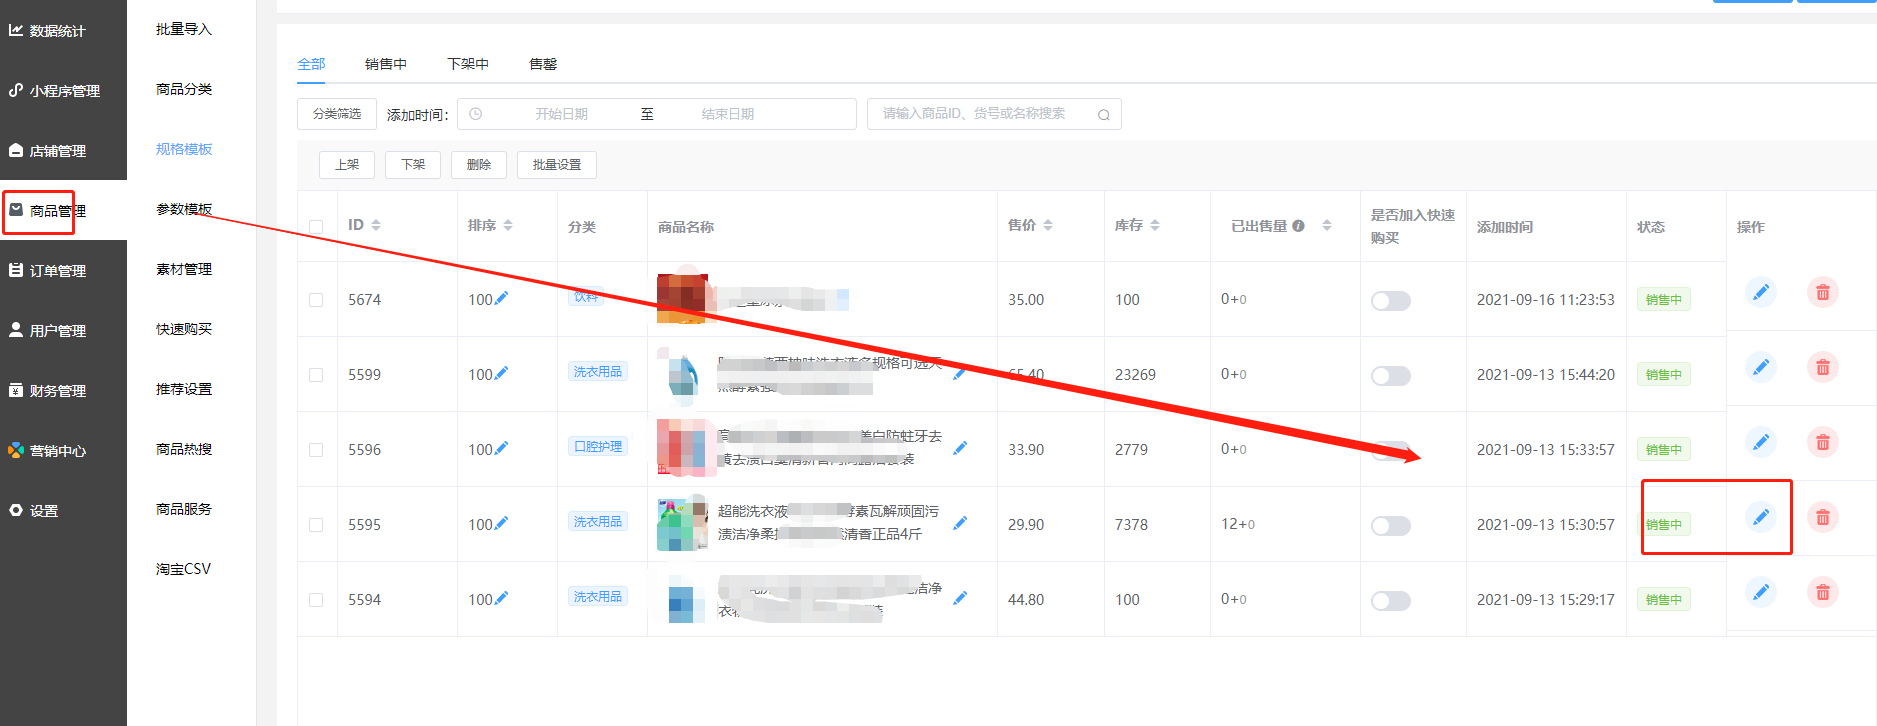This screenshot has width=1877, height=726.
Task: Open 小程序管理 in the sidebar
Action: [x=63, y=91]
